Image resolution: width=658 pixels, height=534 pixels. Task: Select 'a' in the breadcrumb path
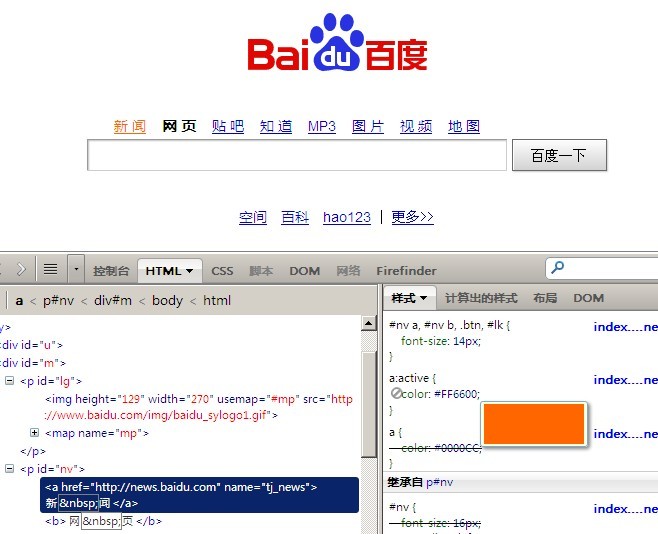[19, 301]
